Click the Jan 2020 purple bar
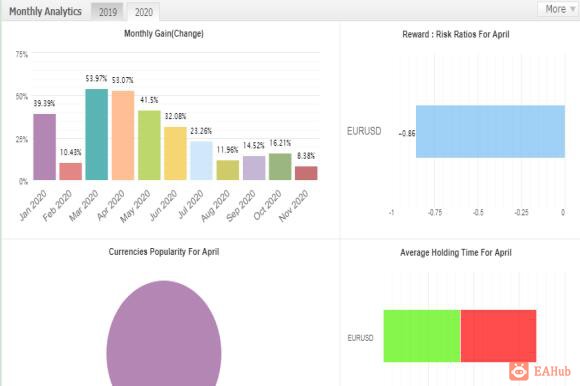This screenshot has height=386, width=580. tap(45, 147)
